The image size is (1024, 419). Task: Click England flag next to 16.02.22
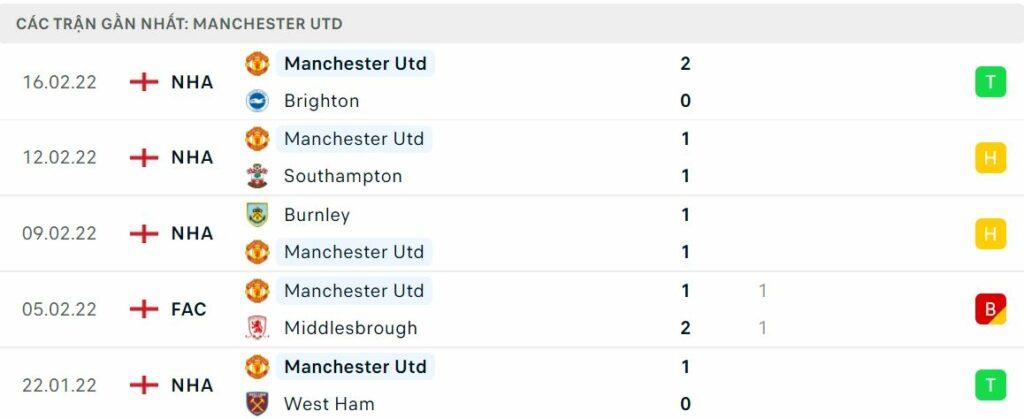click(x=145, y=82)
